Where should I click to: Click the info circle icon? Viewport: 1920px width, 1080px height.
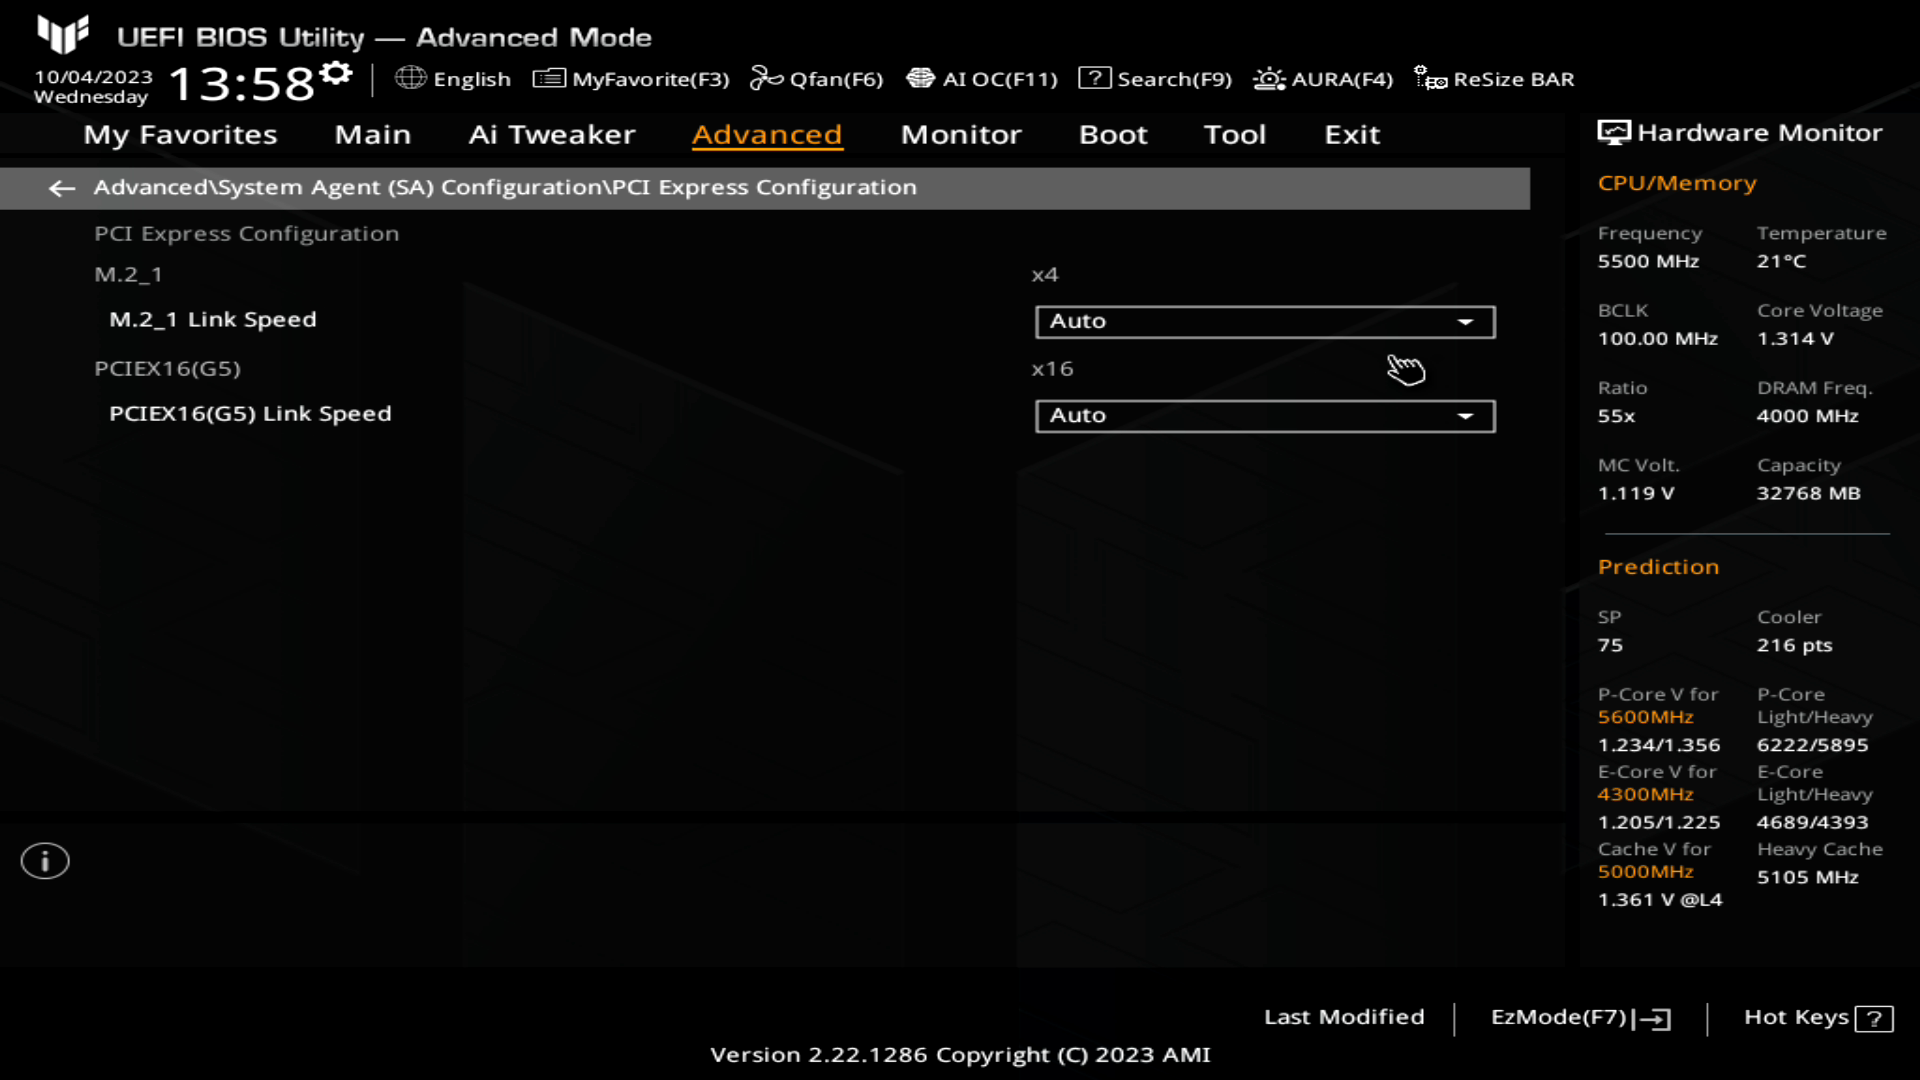45,861
